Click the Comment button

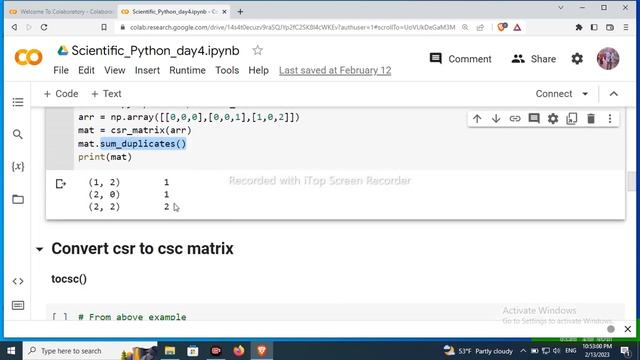[460, 59]
